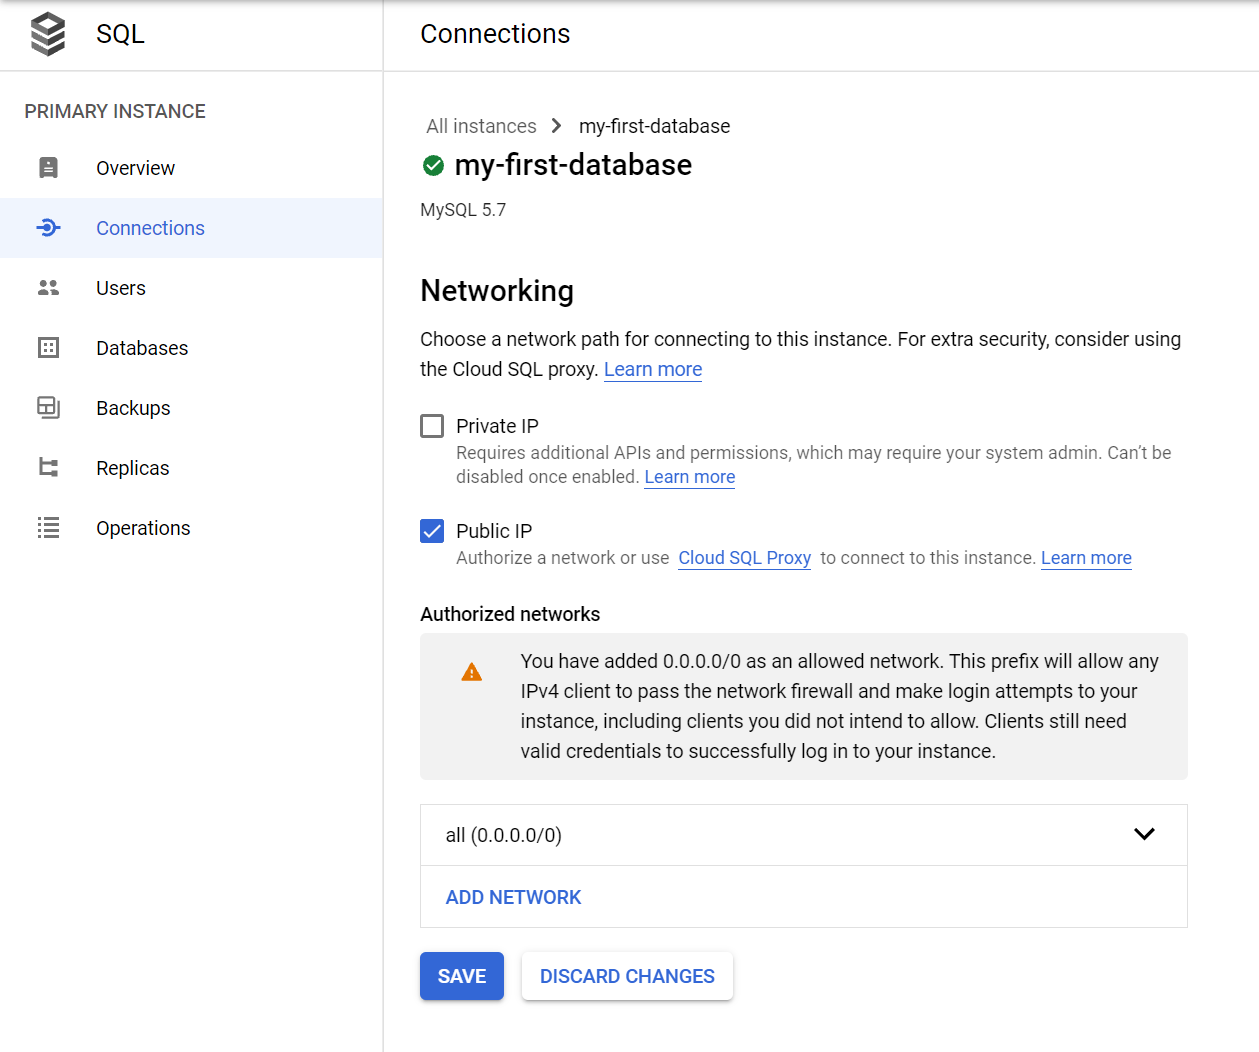This screenshot has width=1259, height=1052.
Task: Open the Users menu item
Action: point(121,288)
